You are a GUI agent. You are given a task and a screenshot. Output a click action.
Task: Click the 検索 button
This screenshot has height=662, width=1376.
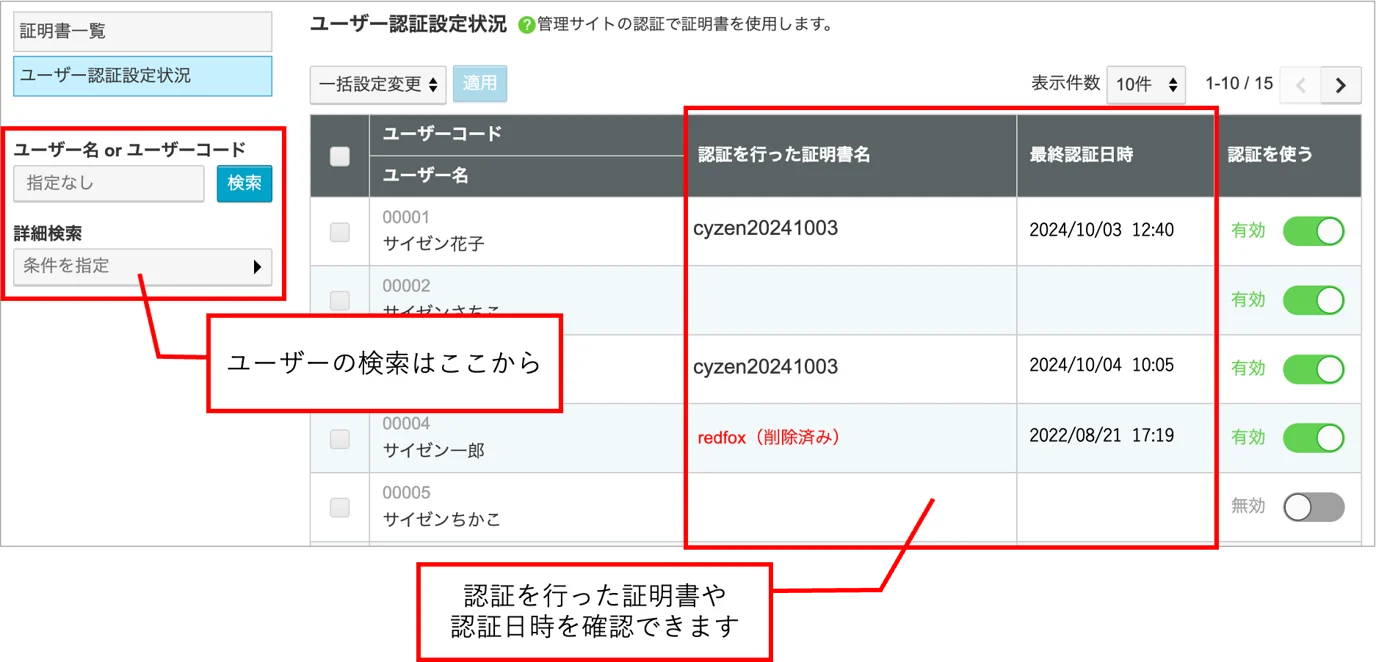pos(245,184)
